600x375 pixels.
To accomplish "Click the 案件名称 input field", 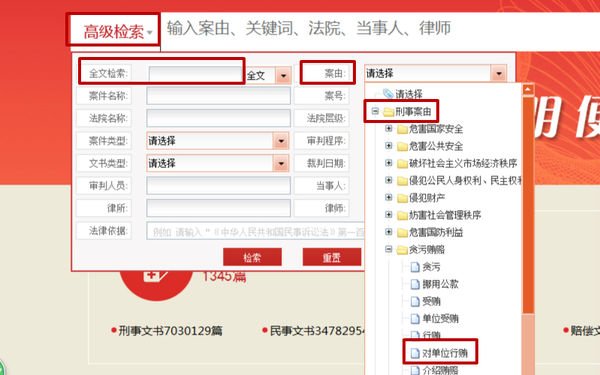I will pyautogui.click(x=218, y=95).
